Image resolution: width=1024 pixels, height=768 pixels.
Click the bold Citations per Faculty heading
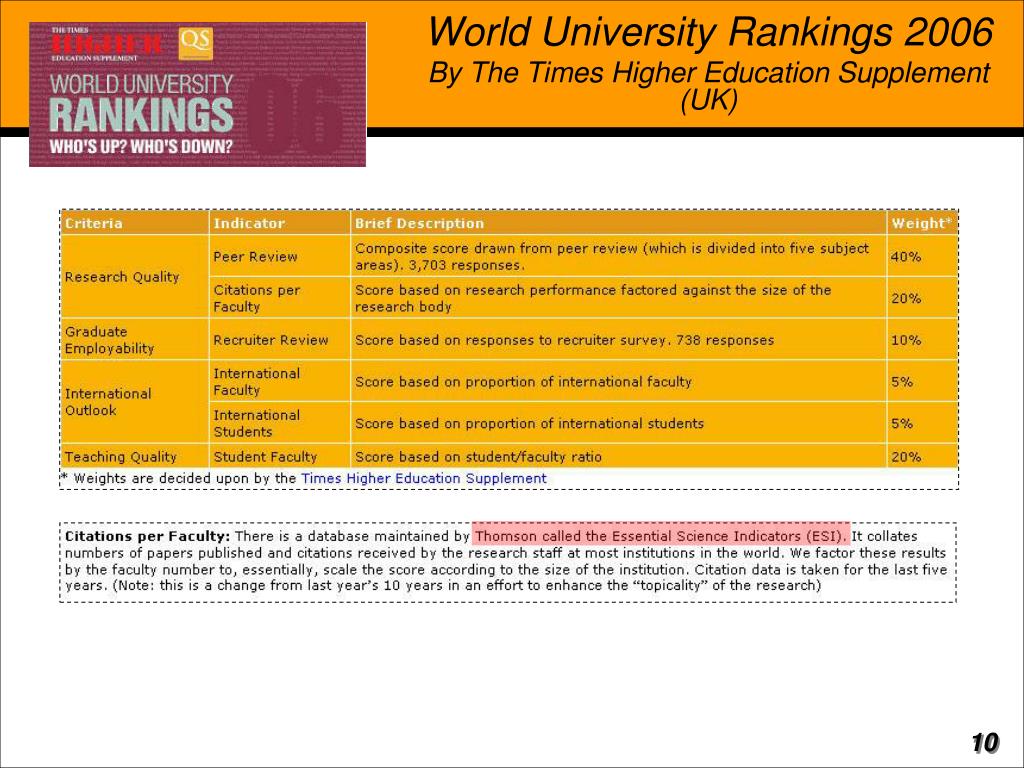(148, 537)
